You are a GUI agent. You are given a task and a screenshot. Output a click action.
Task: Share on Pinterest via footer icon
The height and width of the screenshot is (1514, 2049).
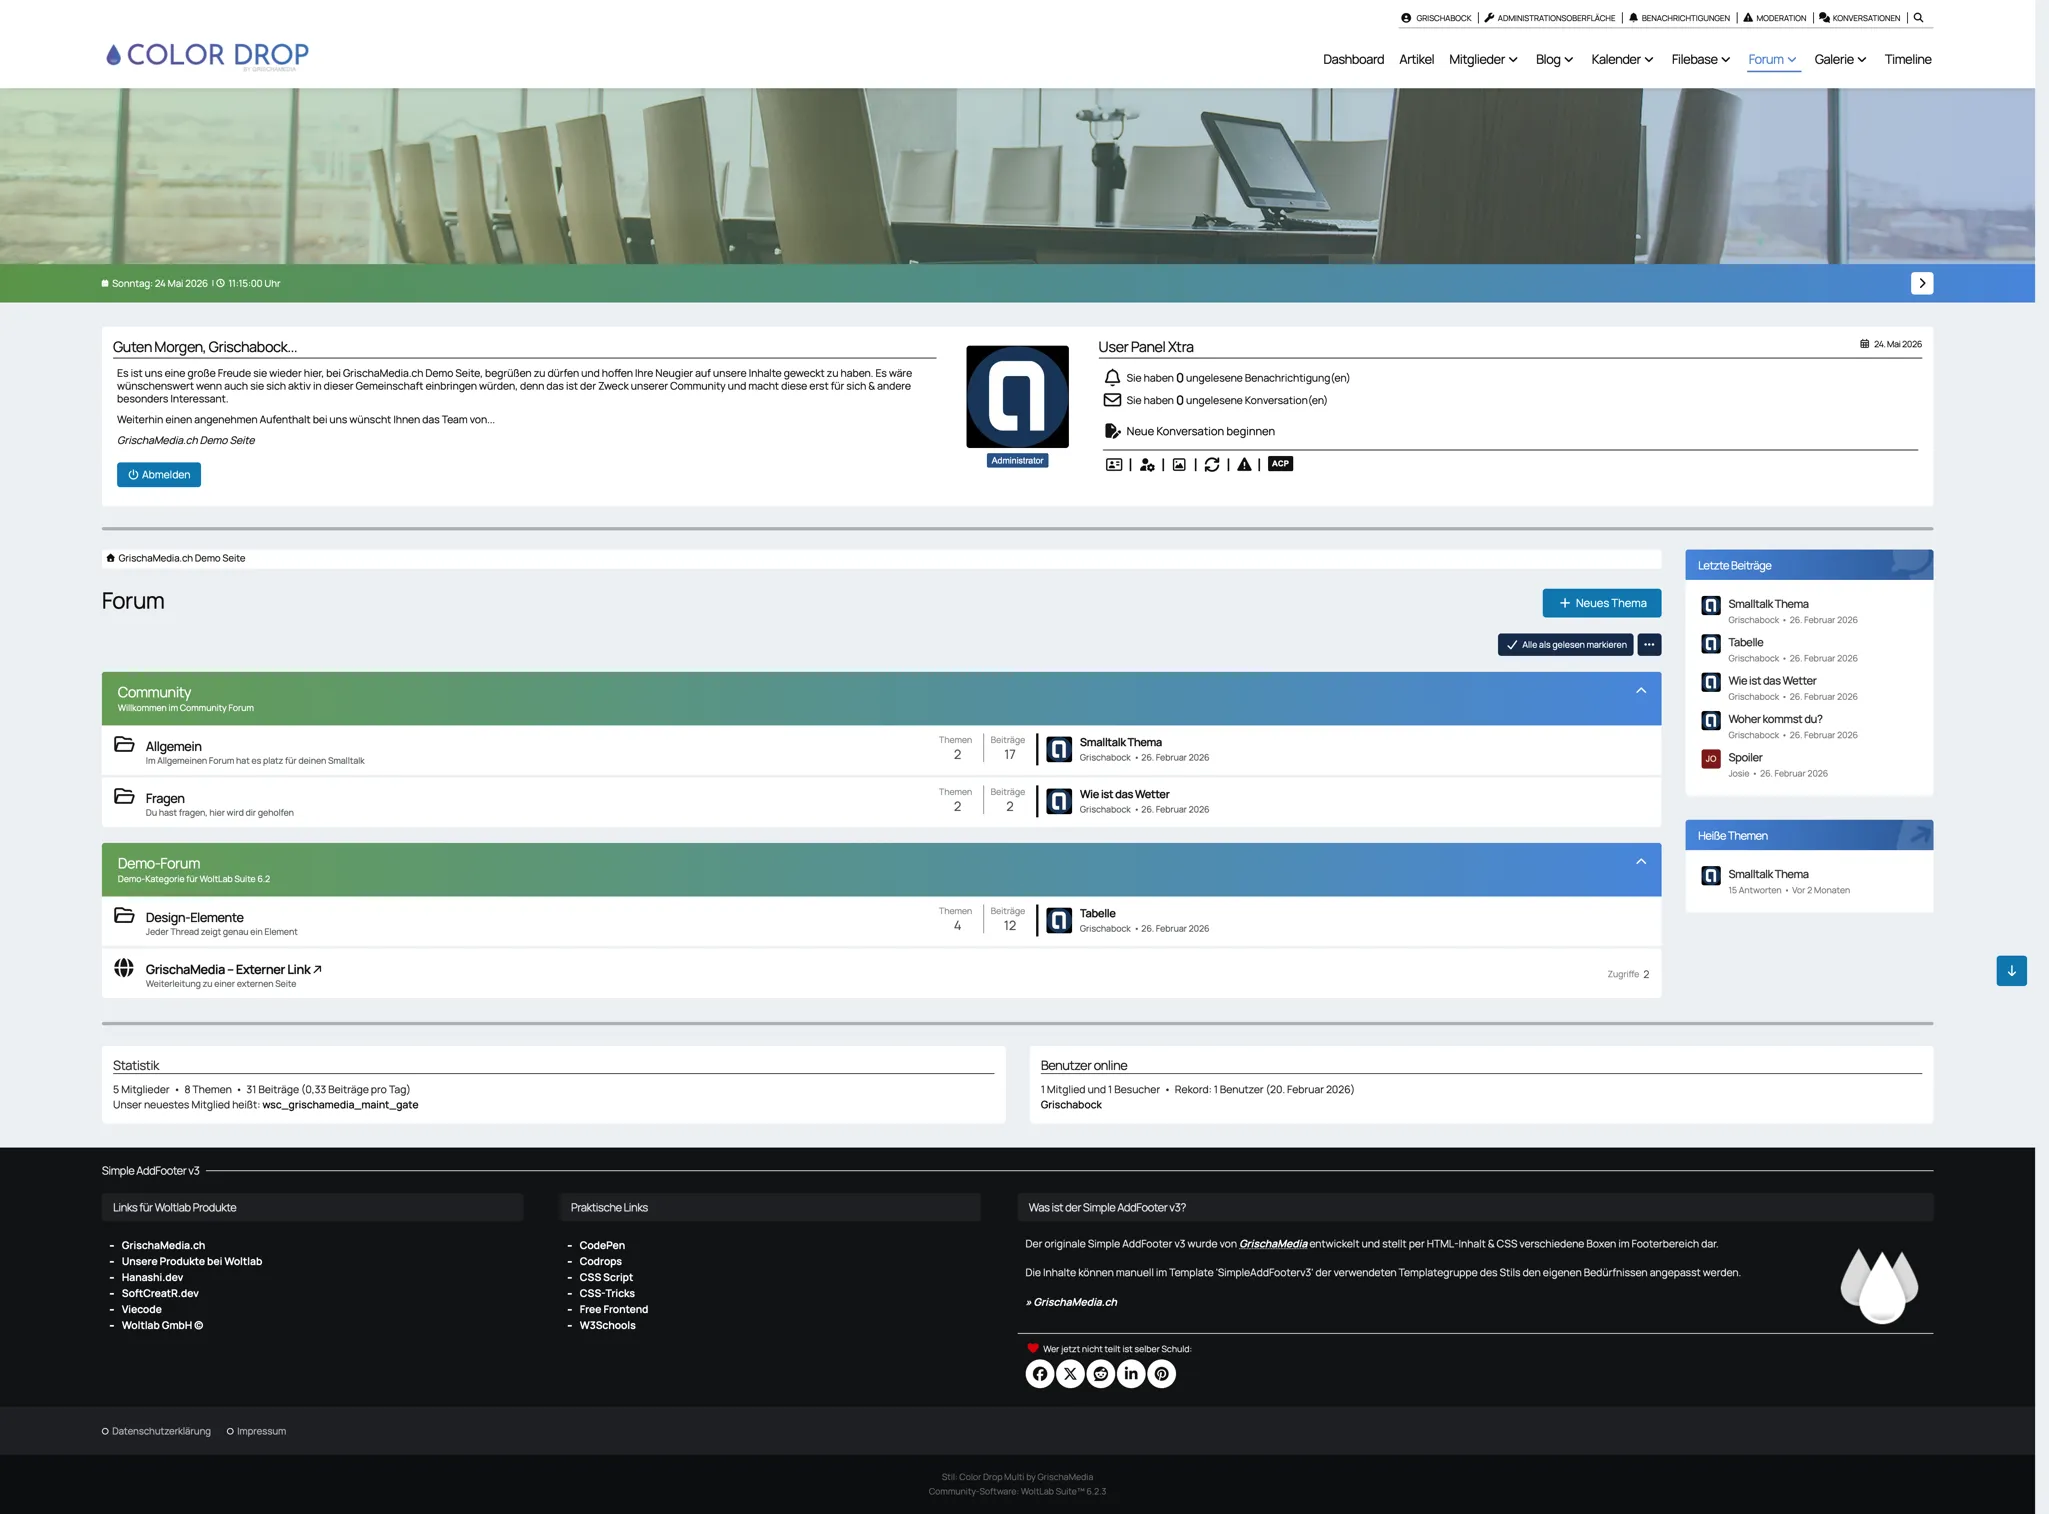[1161, 1373]
